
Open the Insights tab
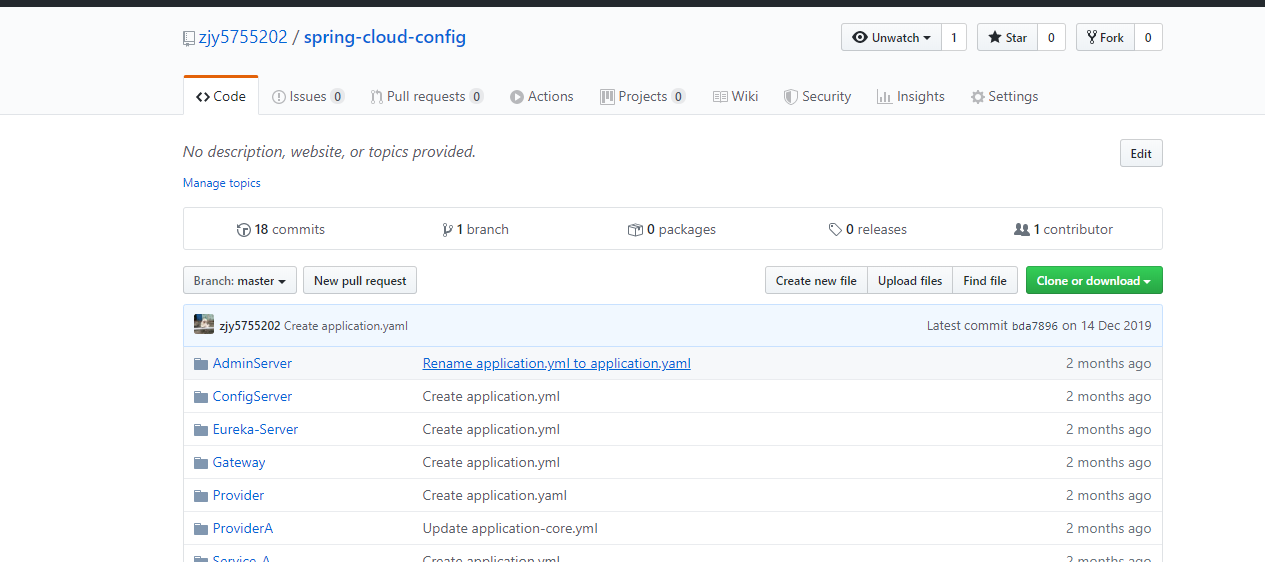[911, 97]
